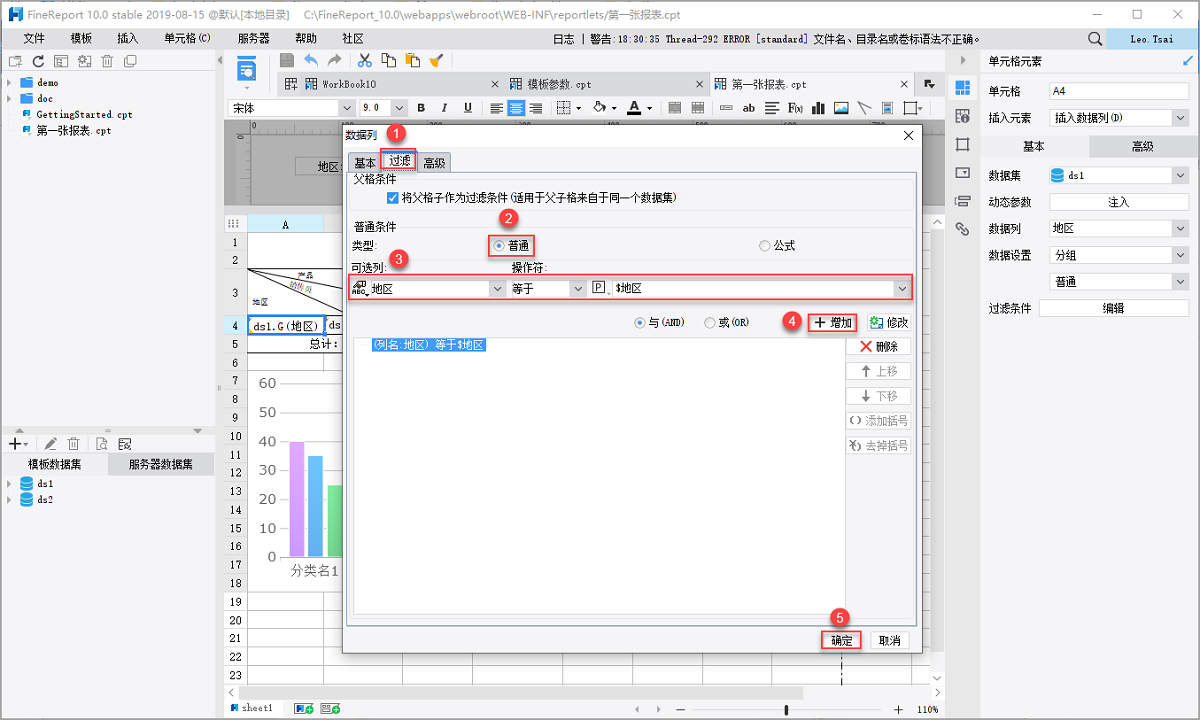The width and height of the screenshot is (1200, 720).
Task: Switch to the 基本 tab in dialog
Action: 365,163
